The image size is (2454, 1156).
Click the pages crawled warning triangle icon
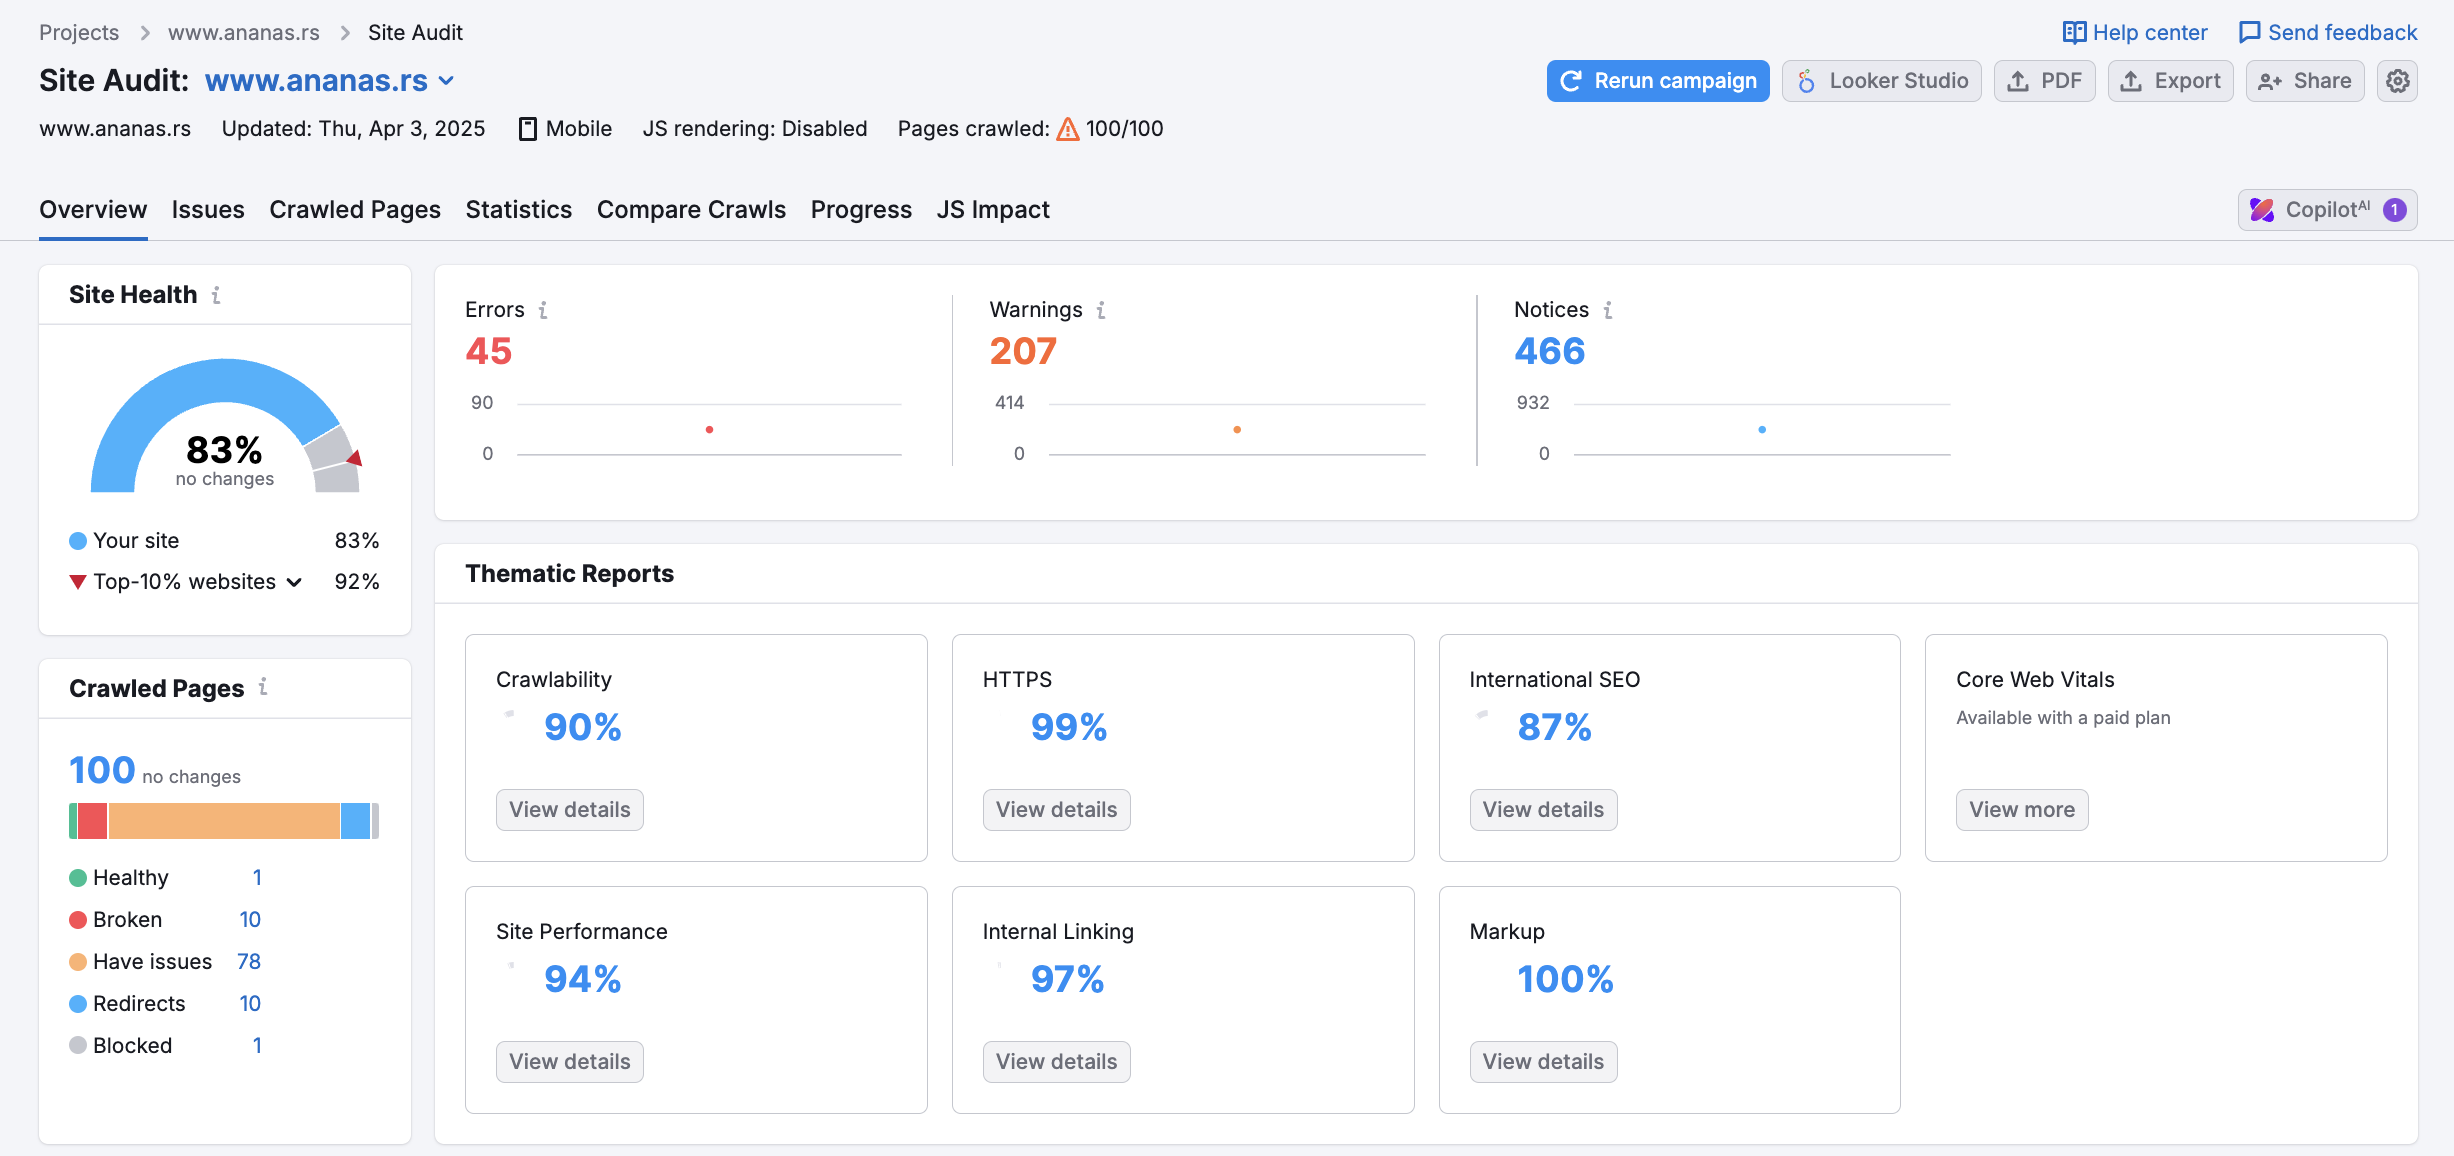[1068, 129]
